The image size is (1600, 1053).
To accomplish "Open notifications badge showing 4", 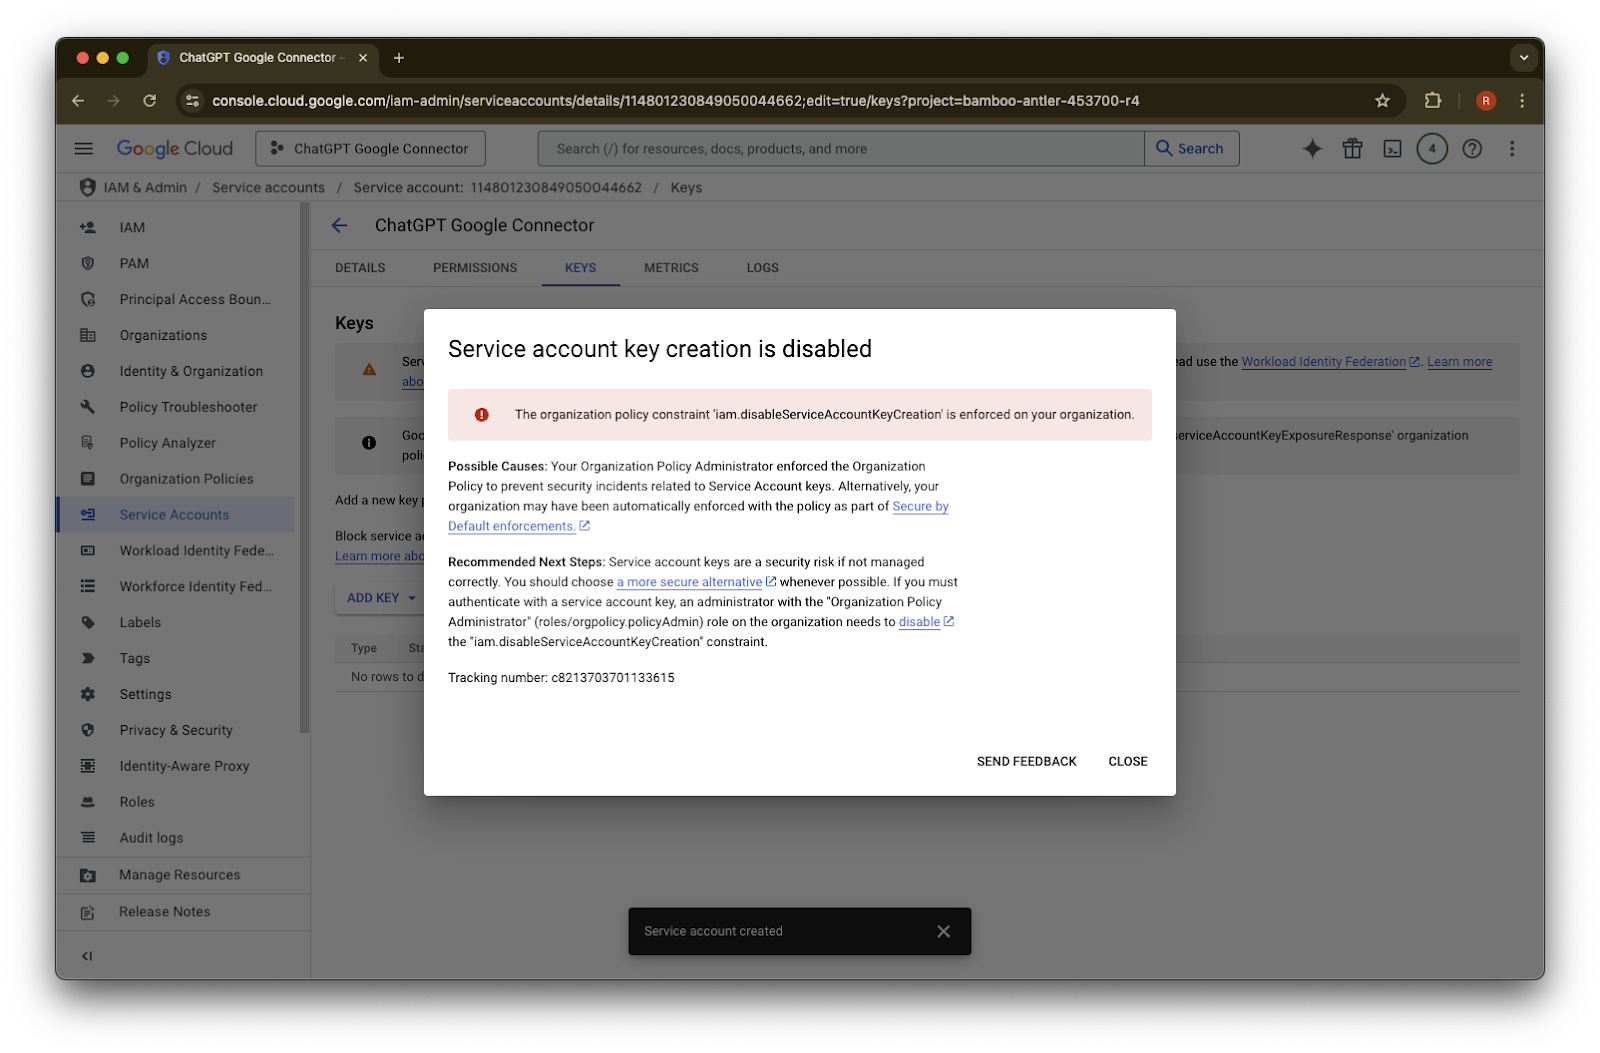I will (x=1432, y=149).
